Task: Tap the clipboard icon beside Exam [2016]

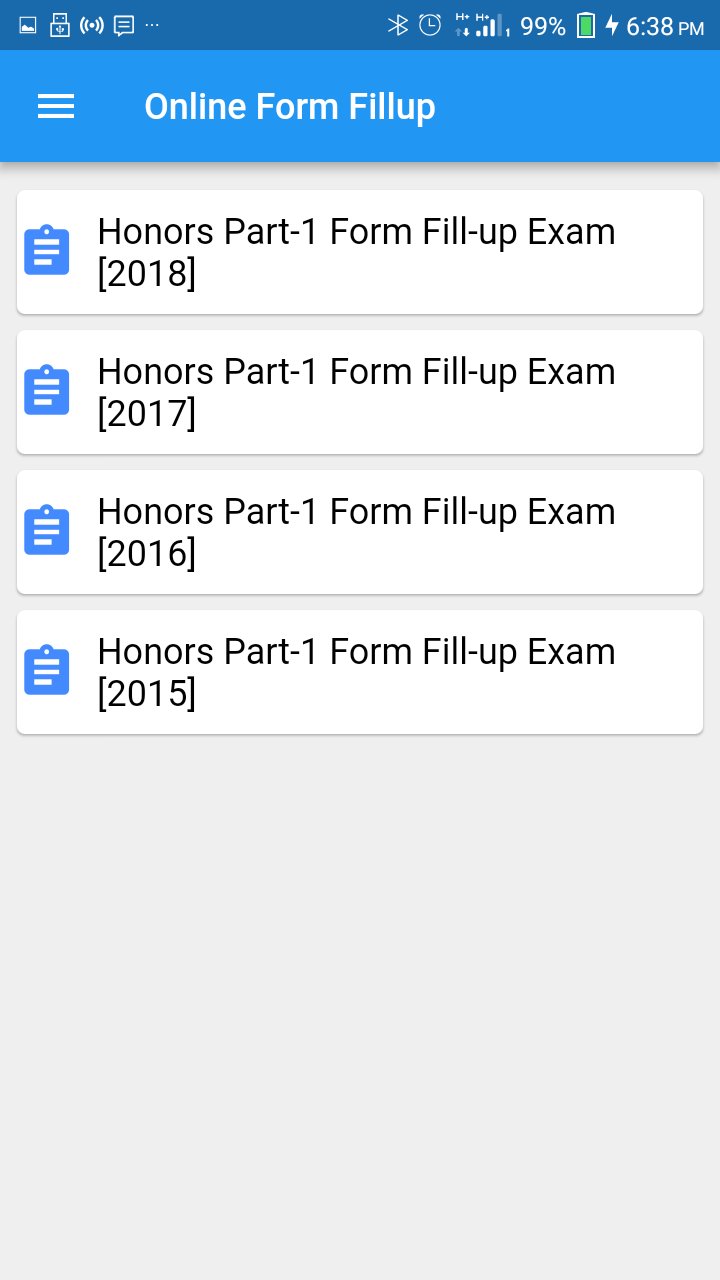Action: (47, 531)
